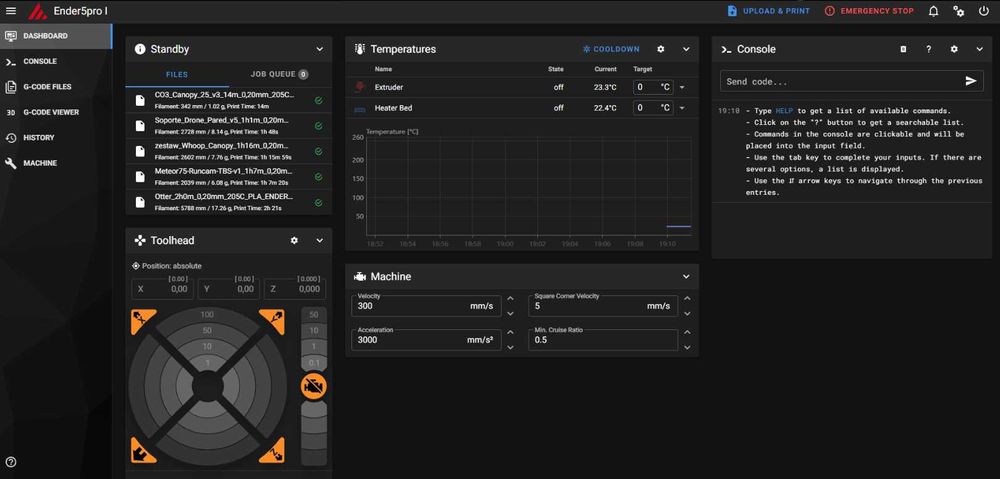The height and width of the screenshot is (479, 1000).
Task: Click the Cooldown button
Action: 610,49
